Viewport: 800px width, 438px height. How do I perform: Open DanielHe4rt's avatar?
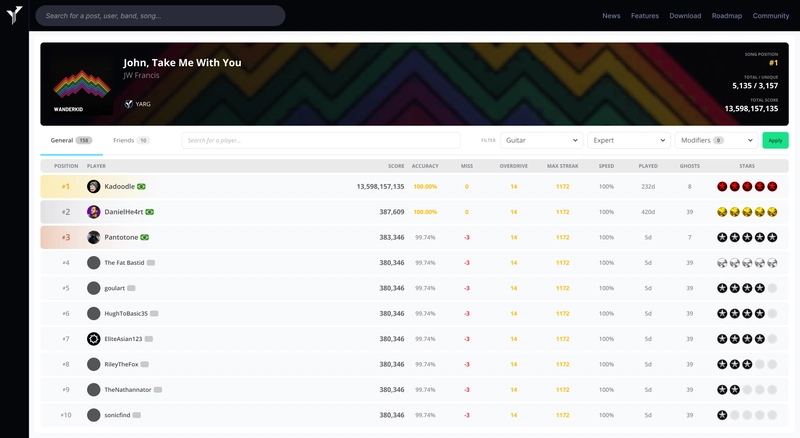point(93,212)
